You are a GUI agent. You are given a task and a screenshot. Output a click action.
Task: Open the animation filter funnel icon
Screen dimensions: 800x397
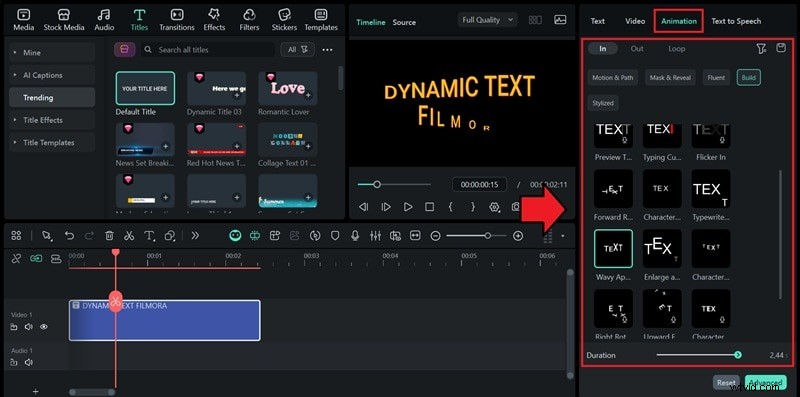[x=761, y=48]
